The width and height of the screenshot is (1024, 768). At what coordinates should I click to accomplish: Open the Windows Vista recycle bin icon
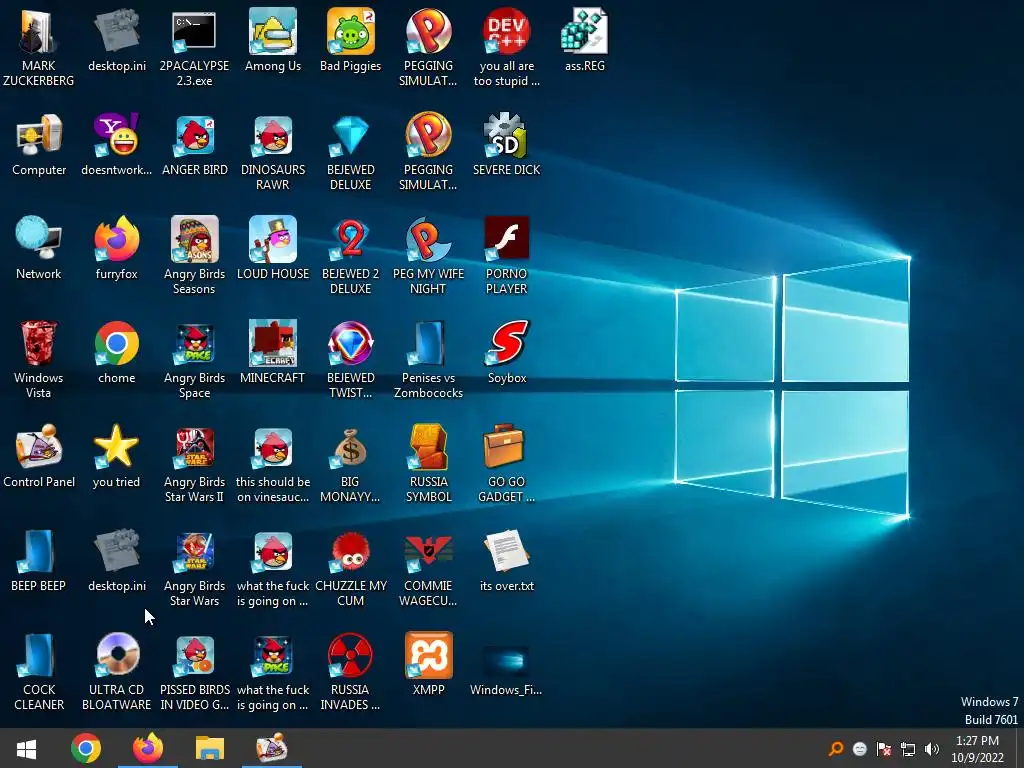39,359
